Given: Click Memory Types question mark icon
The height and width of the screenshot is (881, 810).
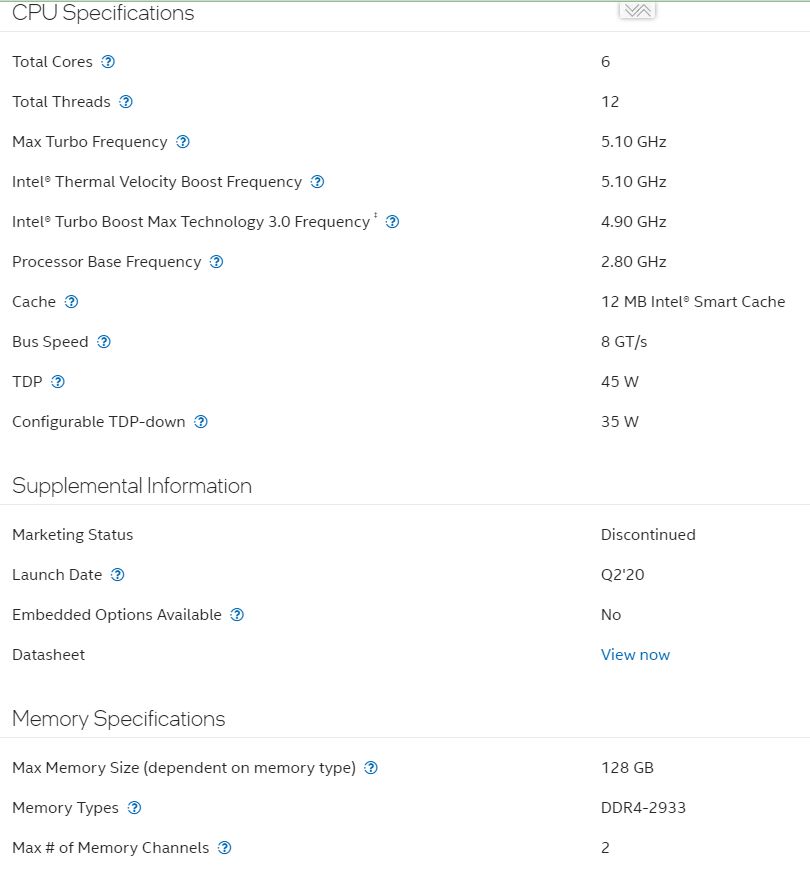Looking at the screenshot, I should pos(134,808).
